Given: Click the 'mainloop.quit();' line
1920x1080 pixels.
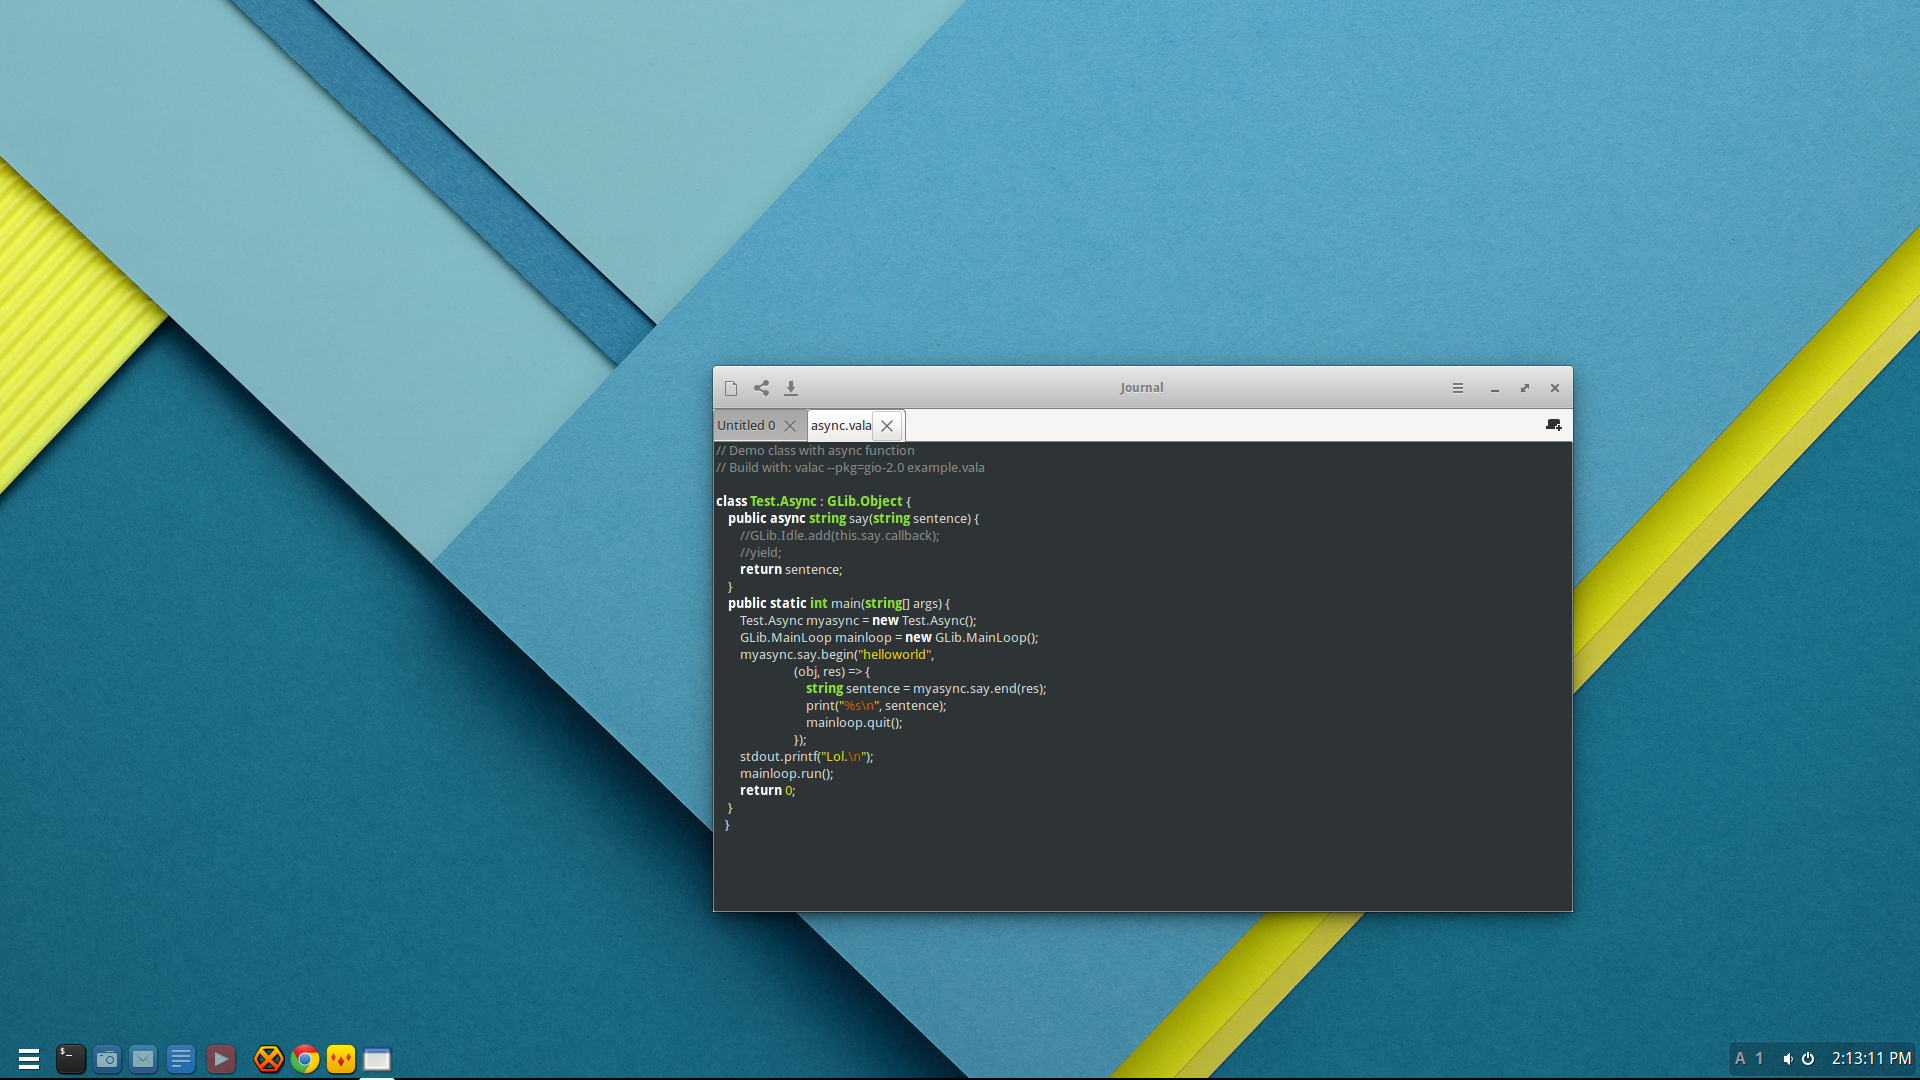Looking at the screenshot, I should [854, 723].
